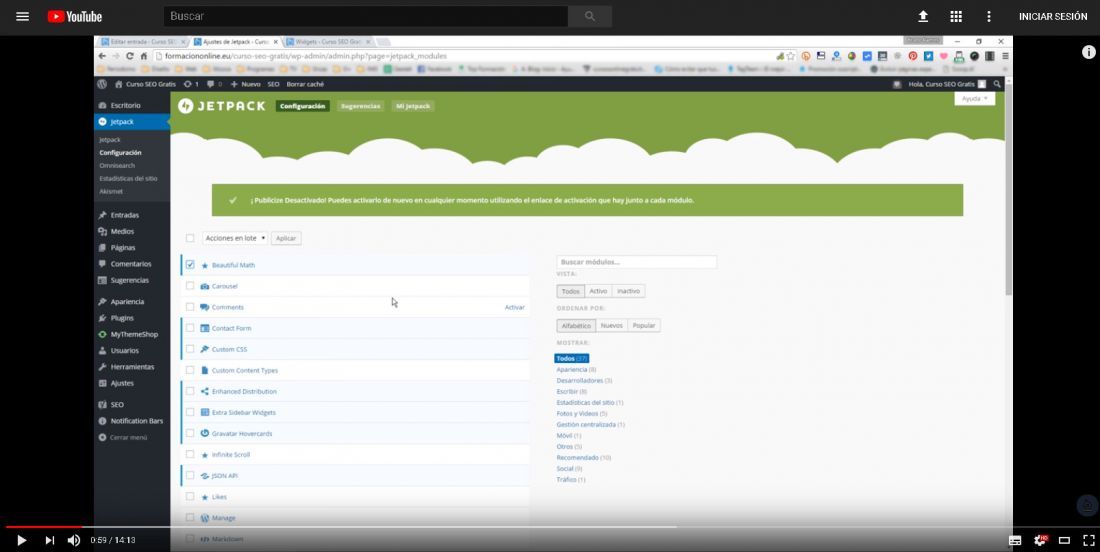Viewport: 1100px width, 552px height.
Task: Go to YouTube home via the logo
Action: pos(75,16)
